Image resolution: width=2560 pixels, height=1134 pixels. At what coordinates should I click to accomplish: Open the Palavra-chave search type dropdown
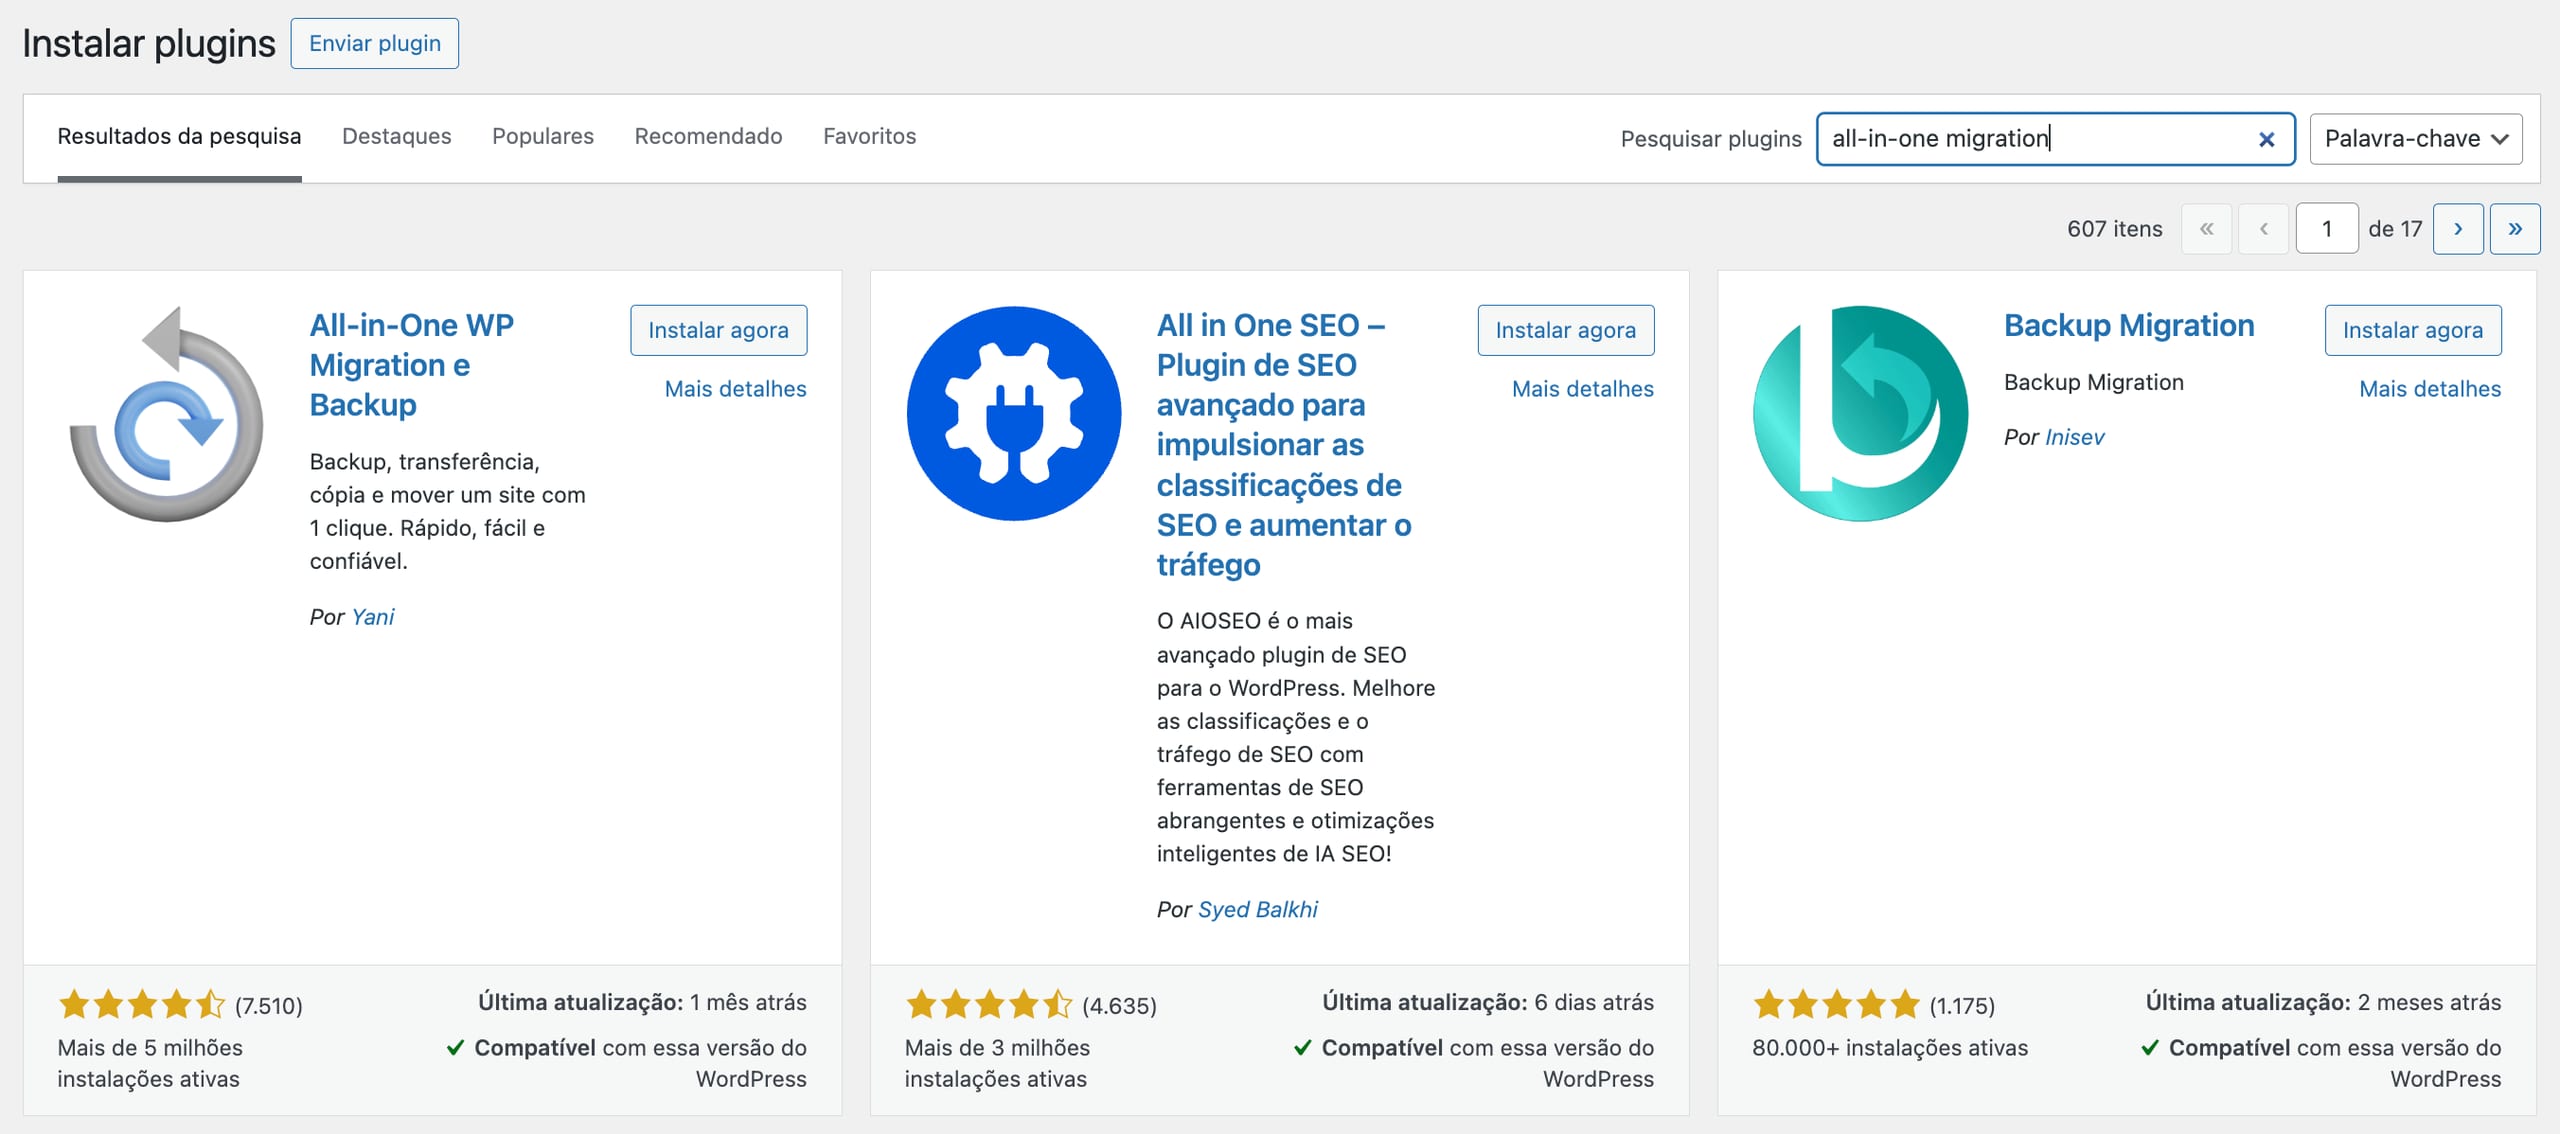click(2415, 139)
